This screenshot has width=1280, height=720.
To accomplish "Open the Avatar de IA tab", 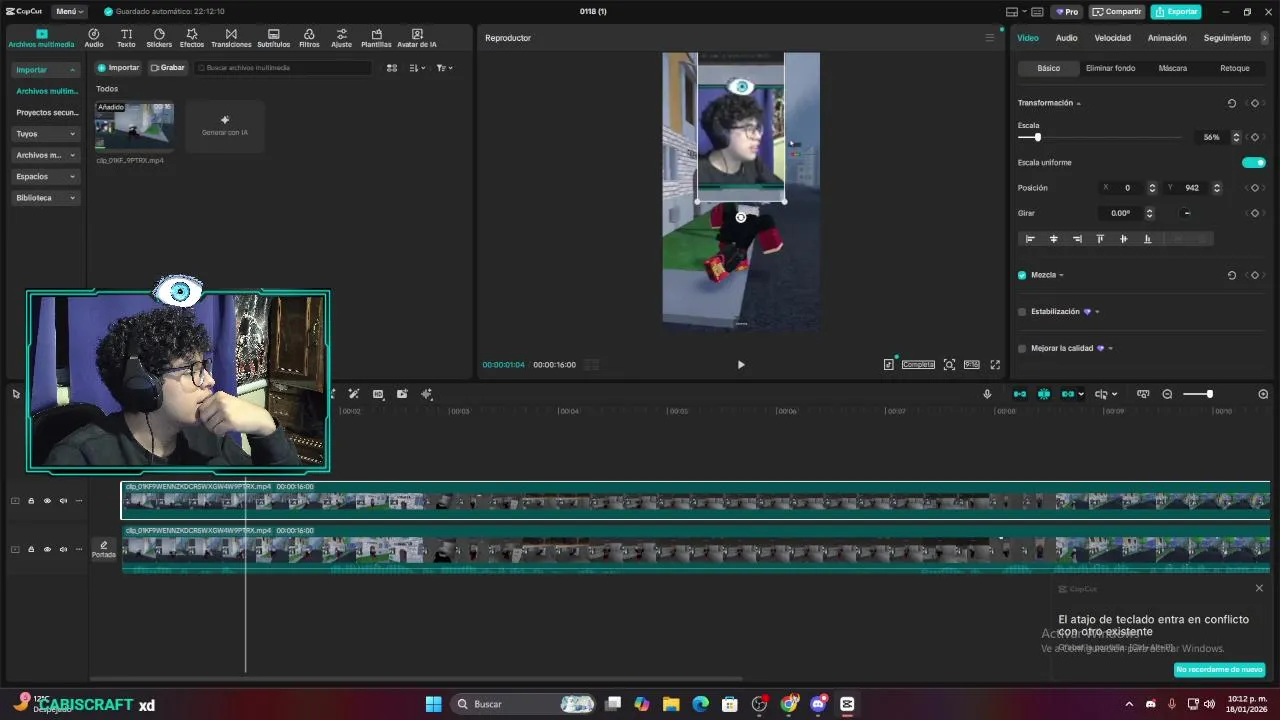I will 417,38.
